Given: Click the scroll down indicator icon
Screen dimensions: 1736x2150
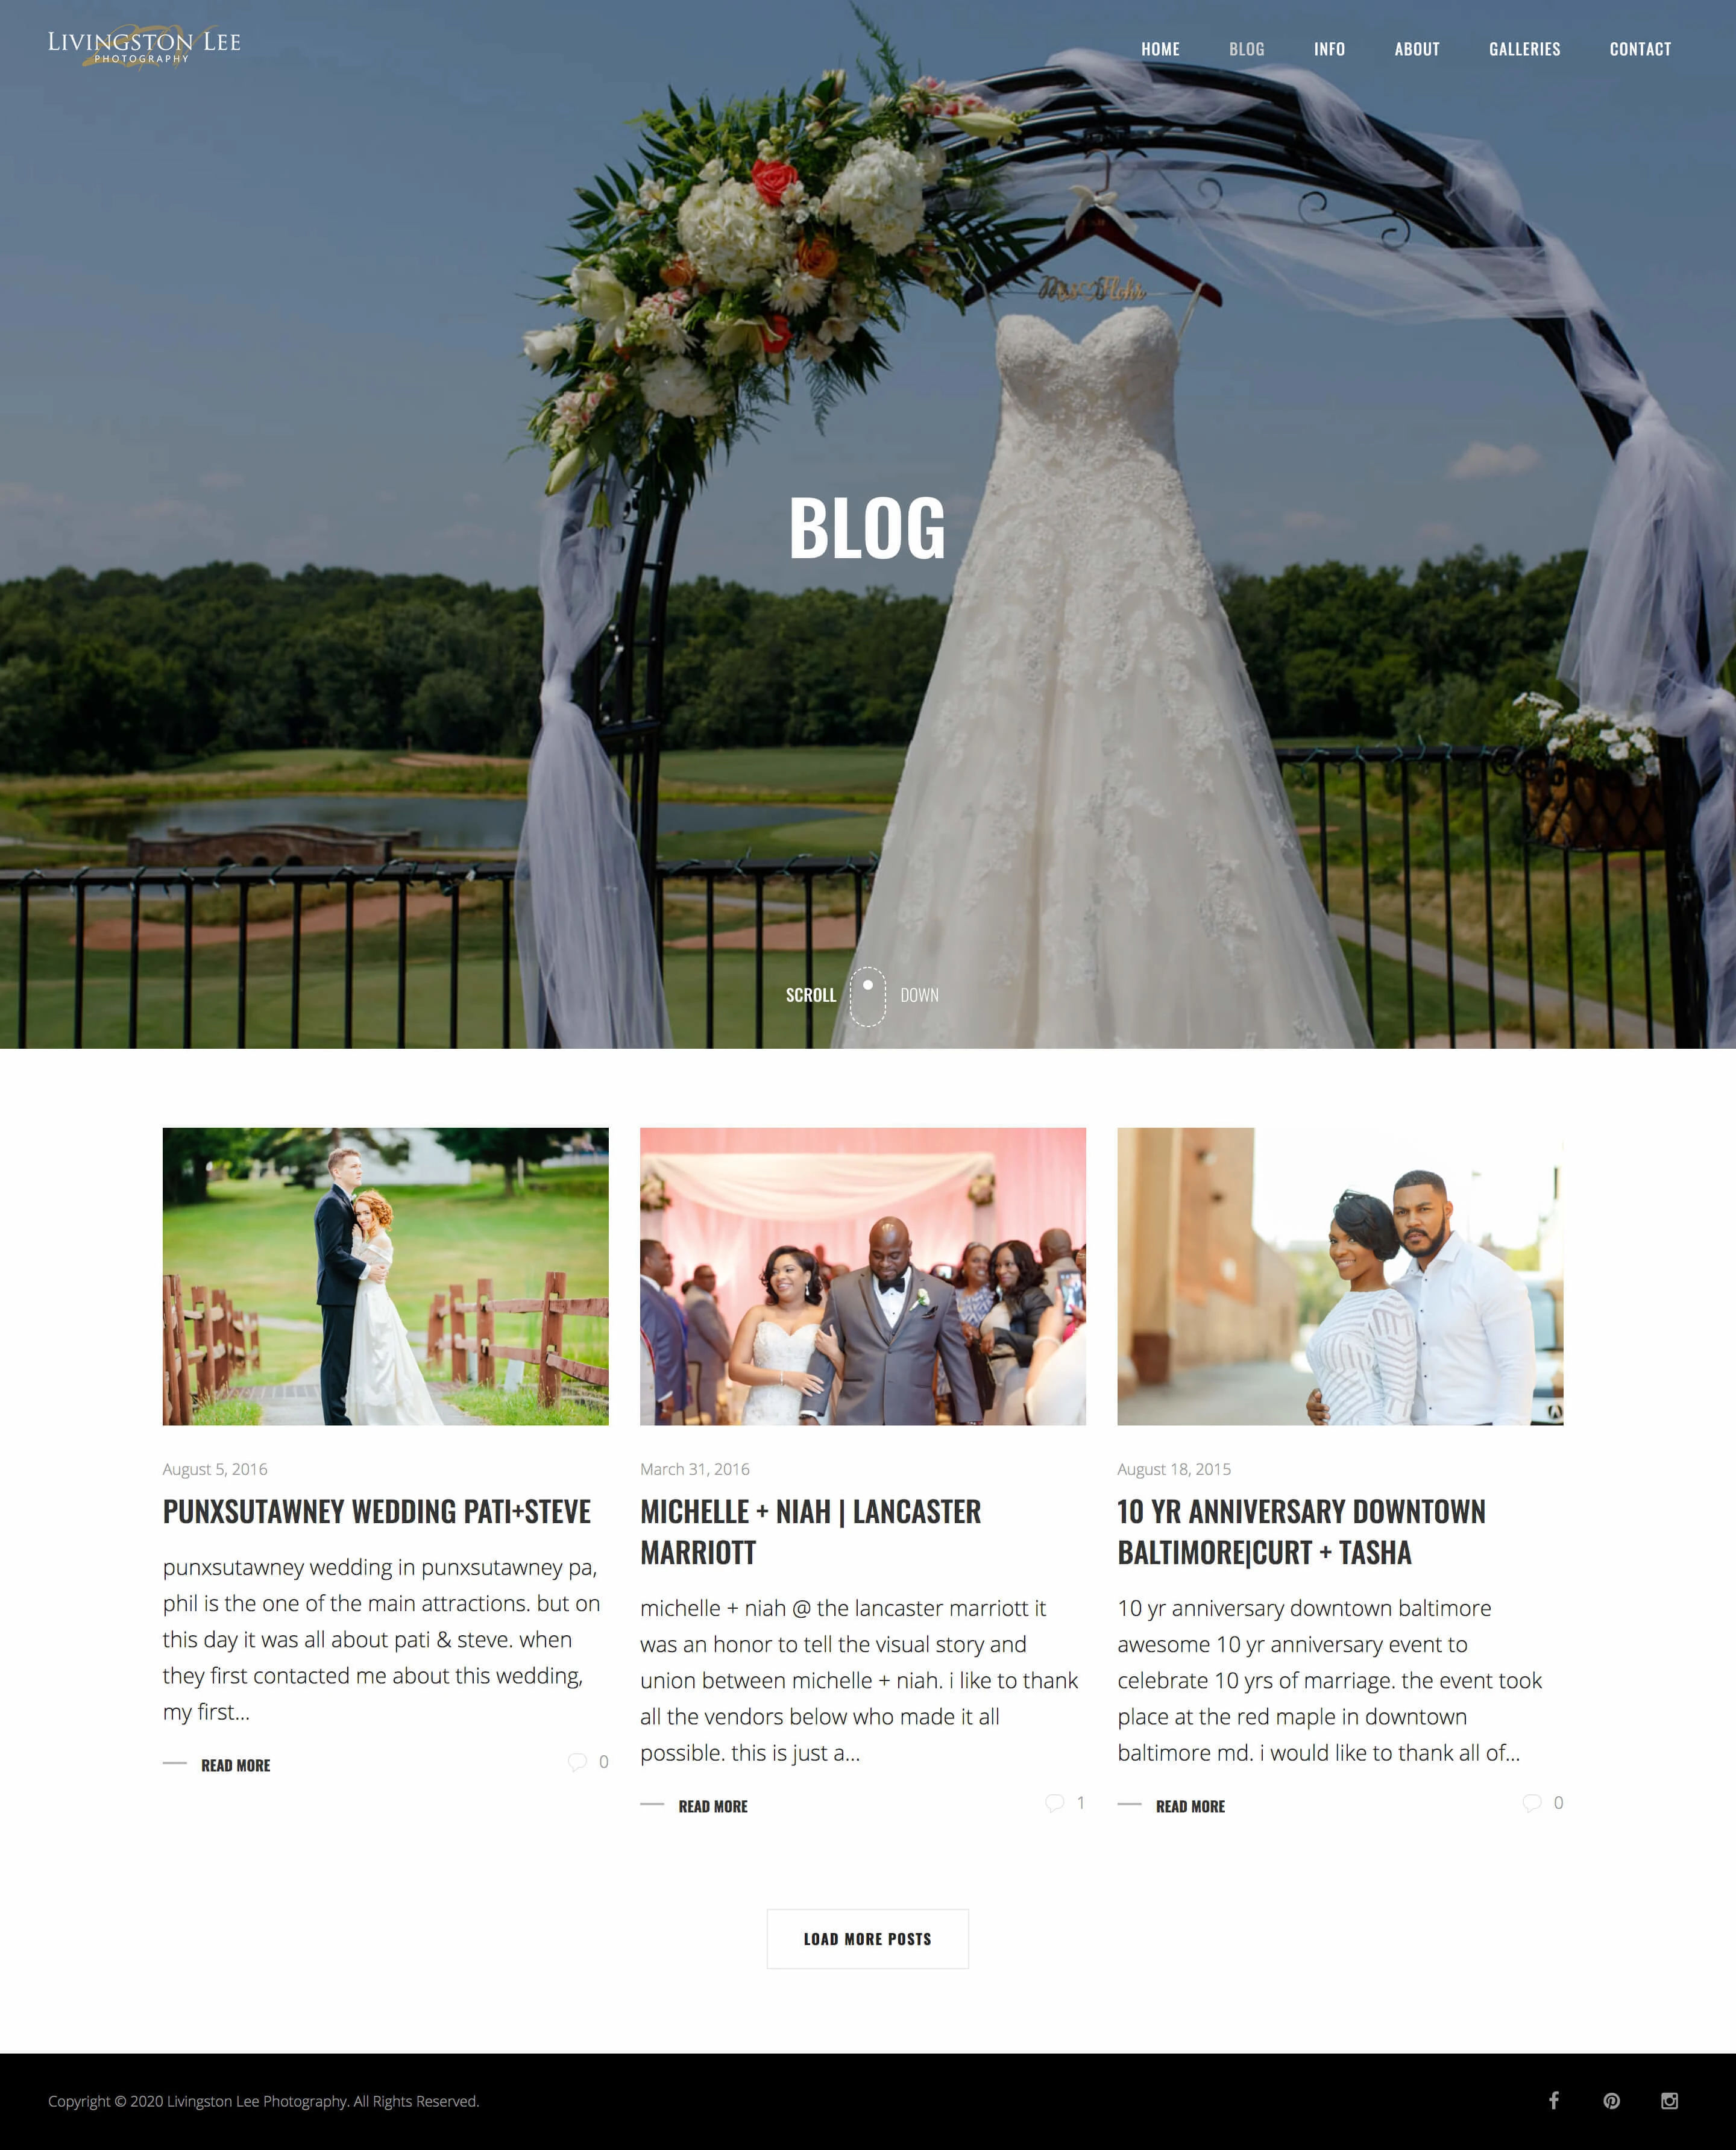Looking at the screenshot, I should point(868,993).
